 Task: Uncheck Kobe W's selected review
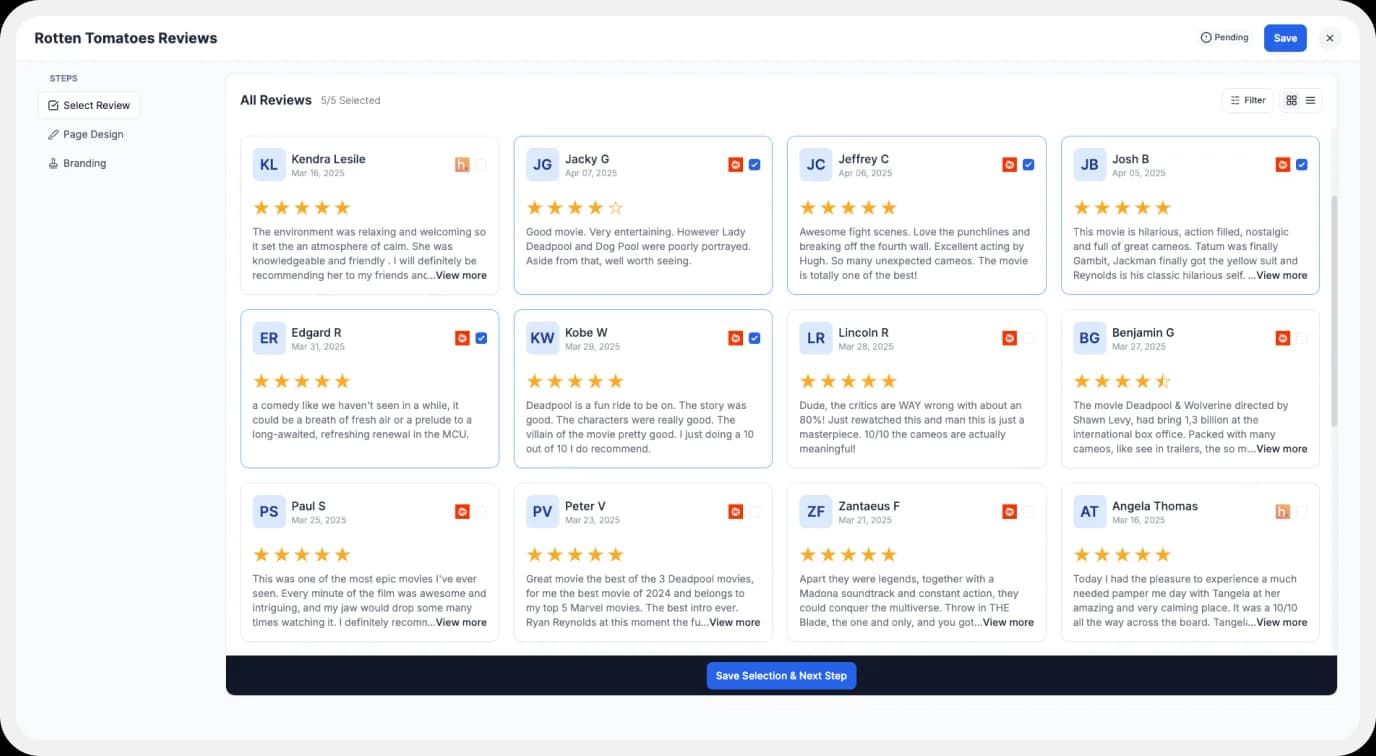[x=755, y=338]
